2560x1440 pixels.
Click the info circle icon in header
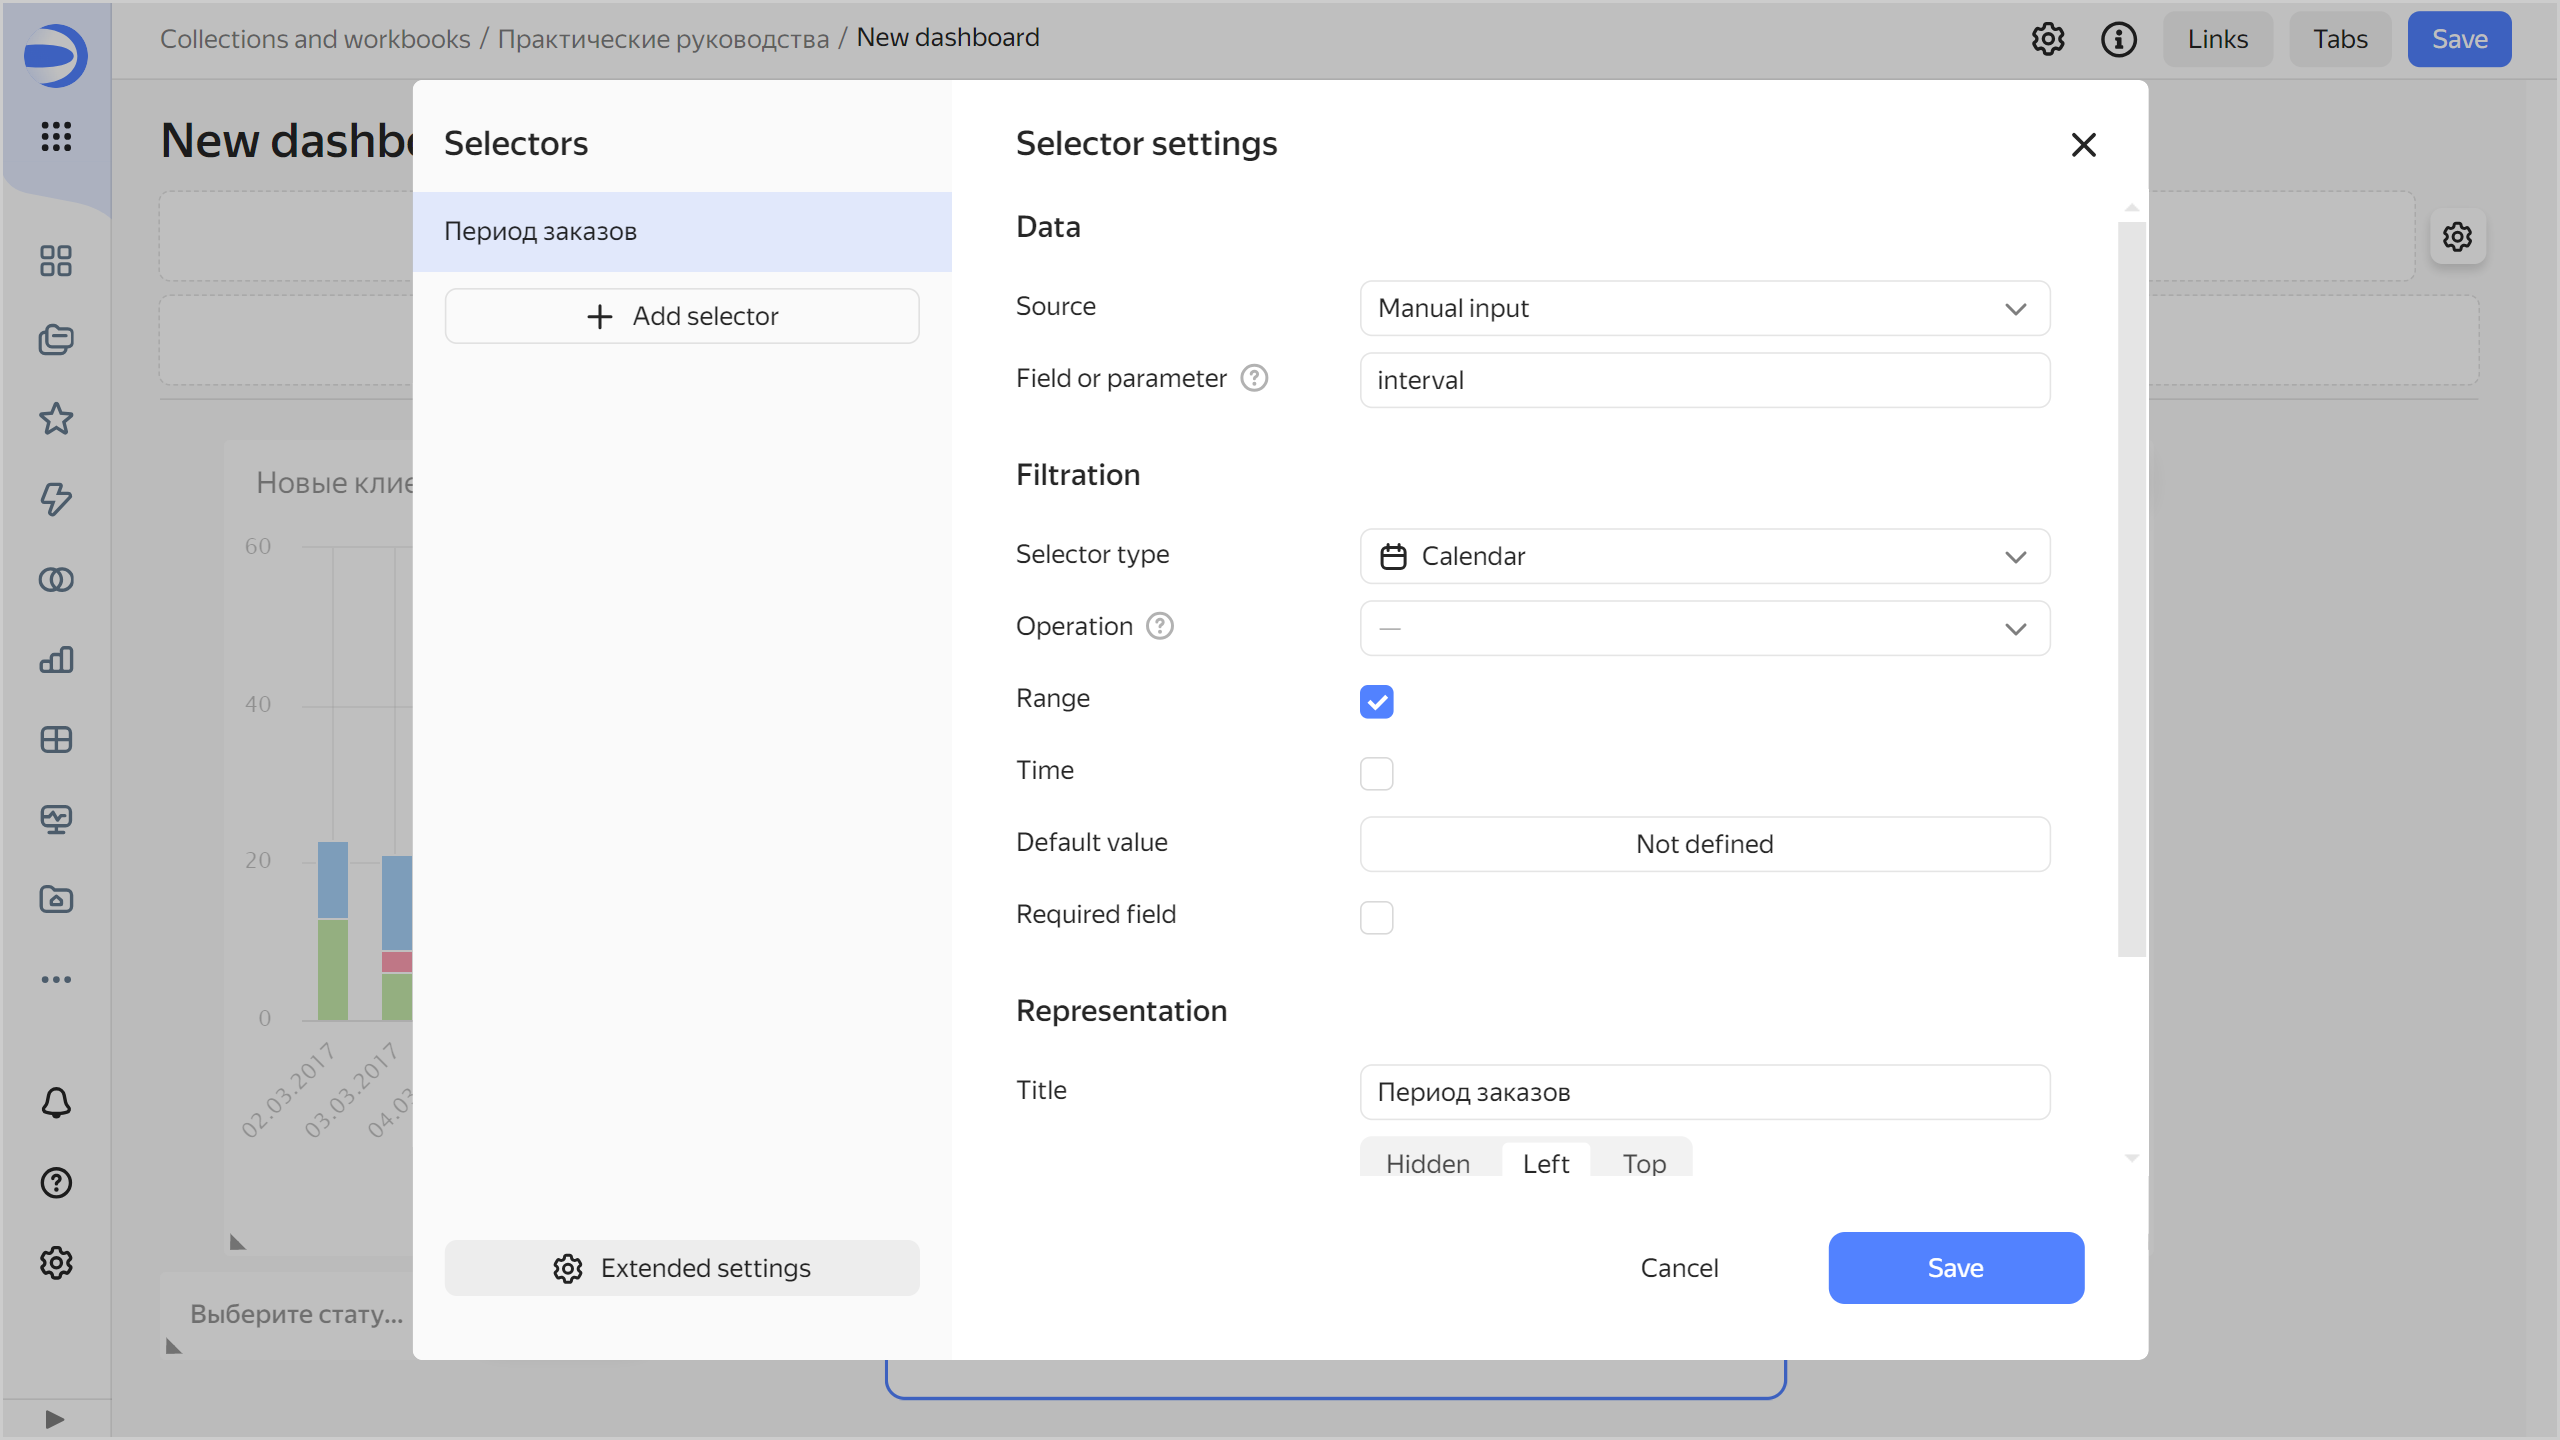pyautogui.click(x=2118, y=39)
